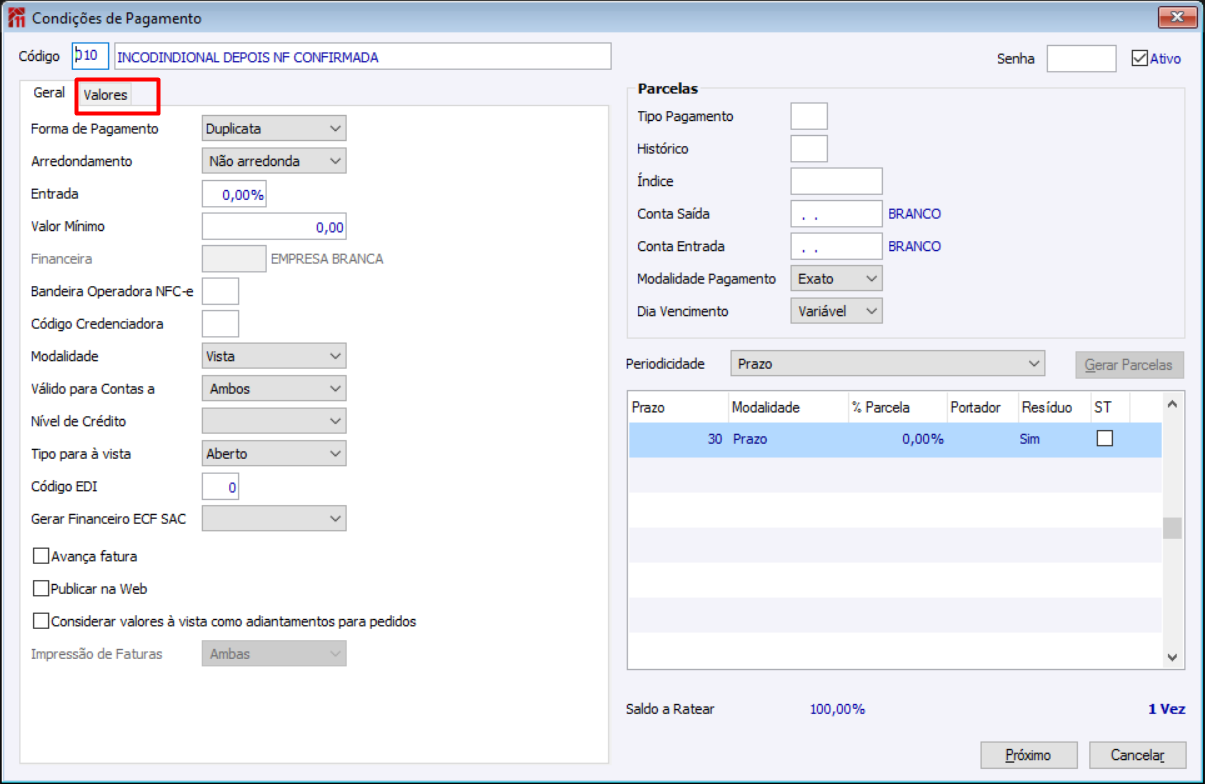The image size is (1205, 784).
Task: Click the Impressão de Faturas dropdown
Action: point(274,654)
